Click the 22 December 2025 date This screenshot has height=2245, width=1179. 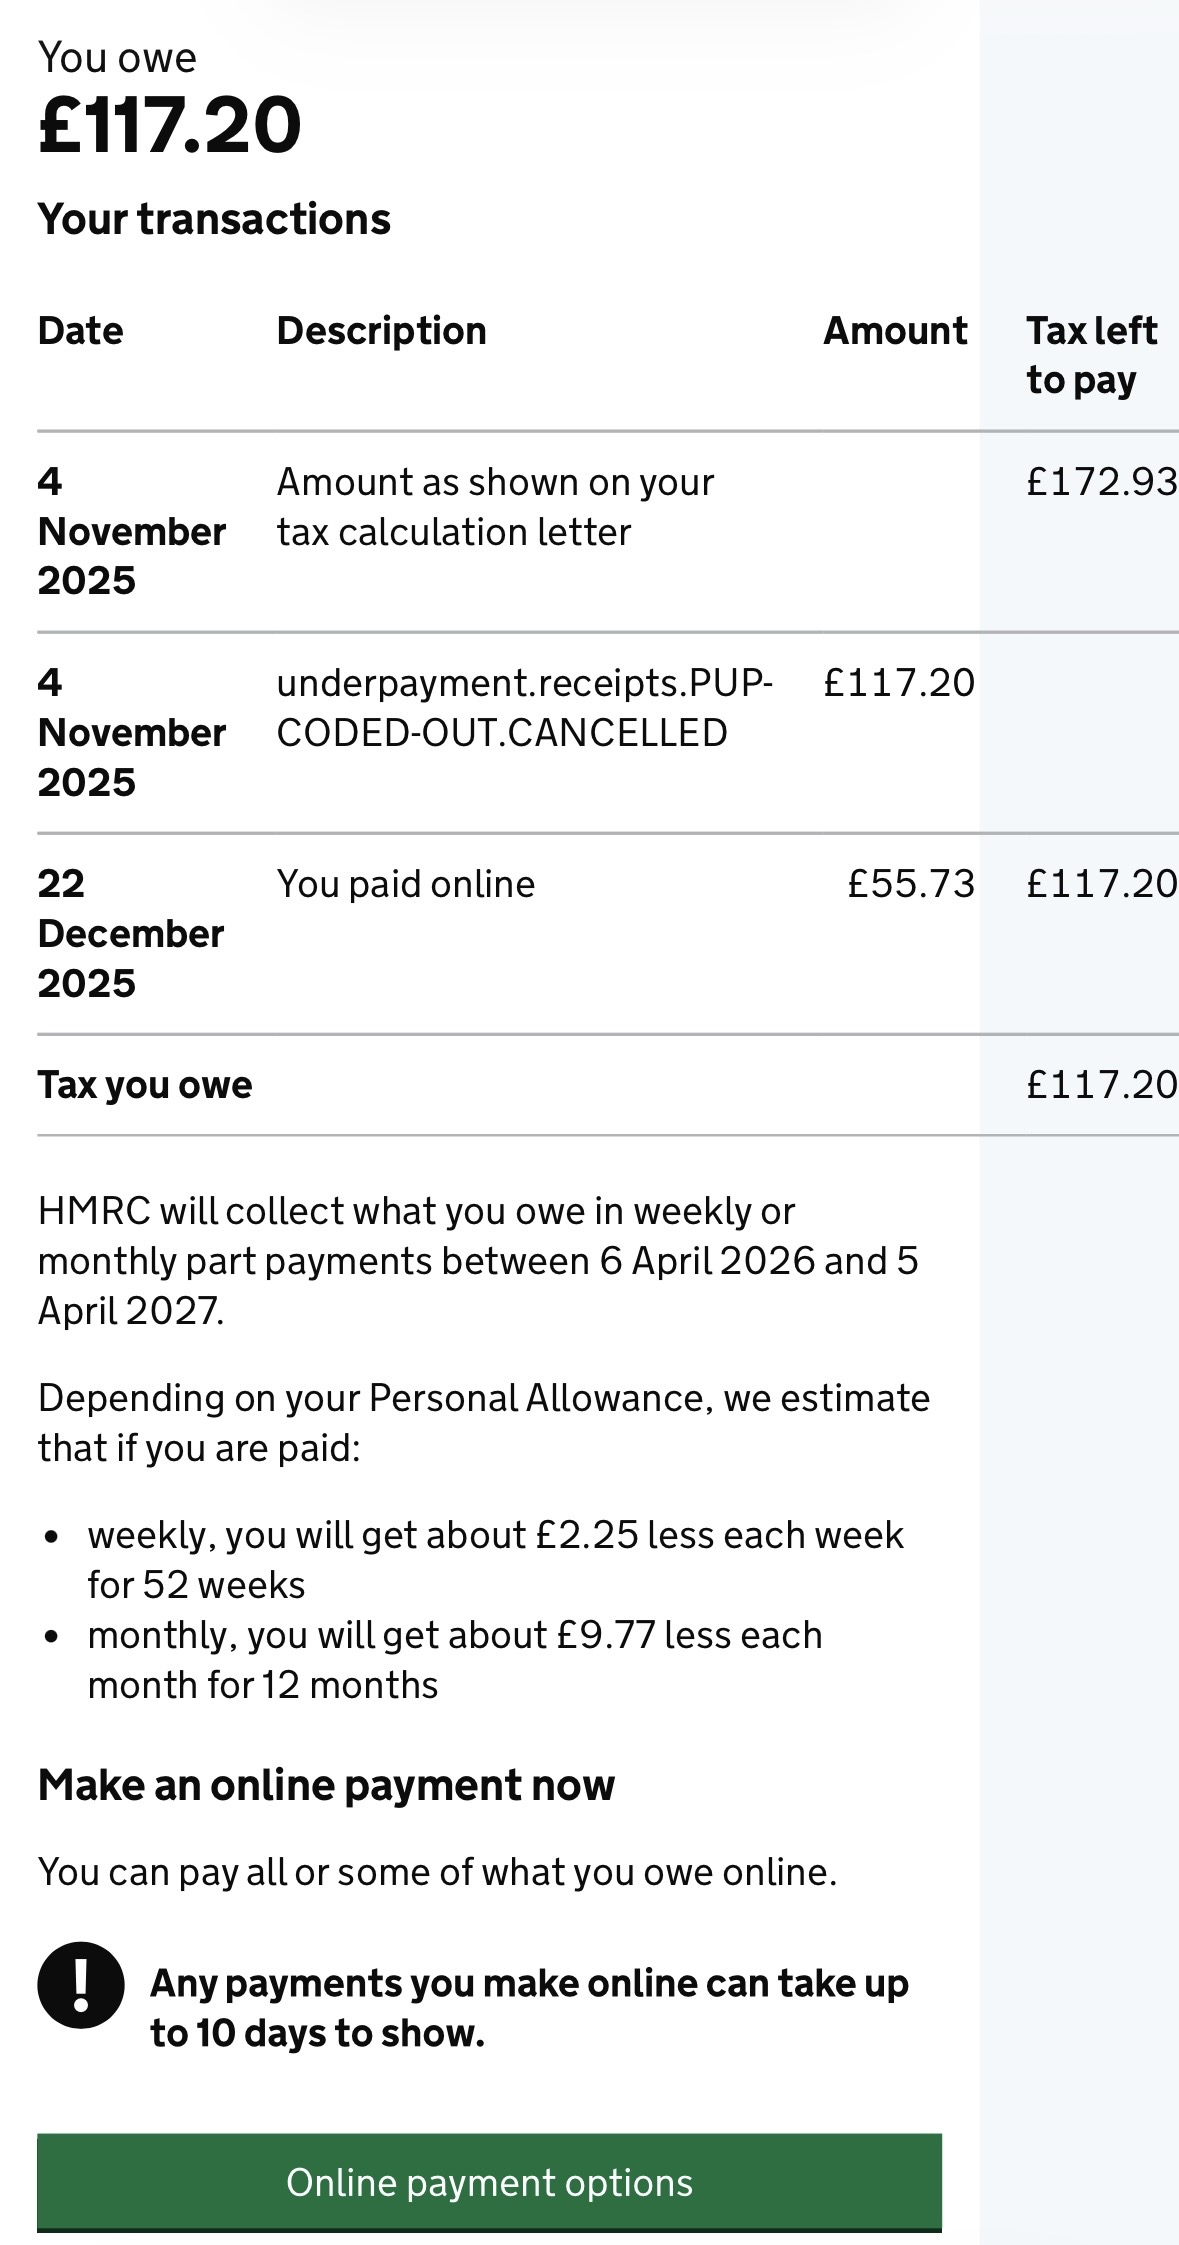coord(130,933)
